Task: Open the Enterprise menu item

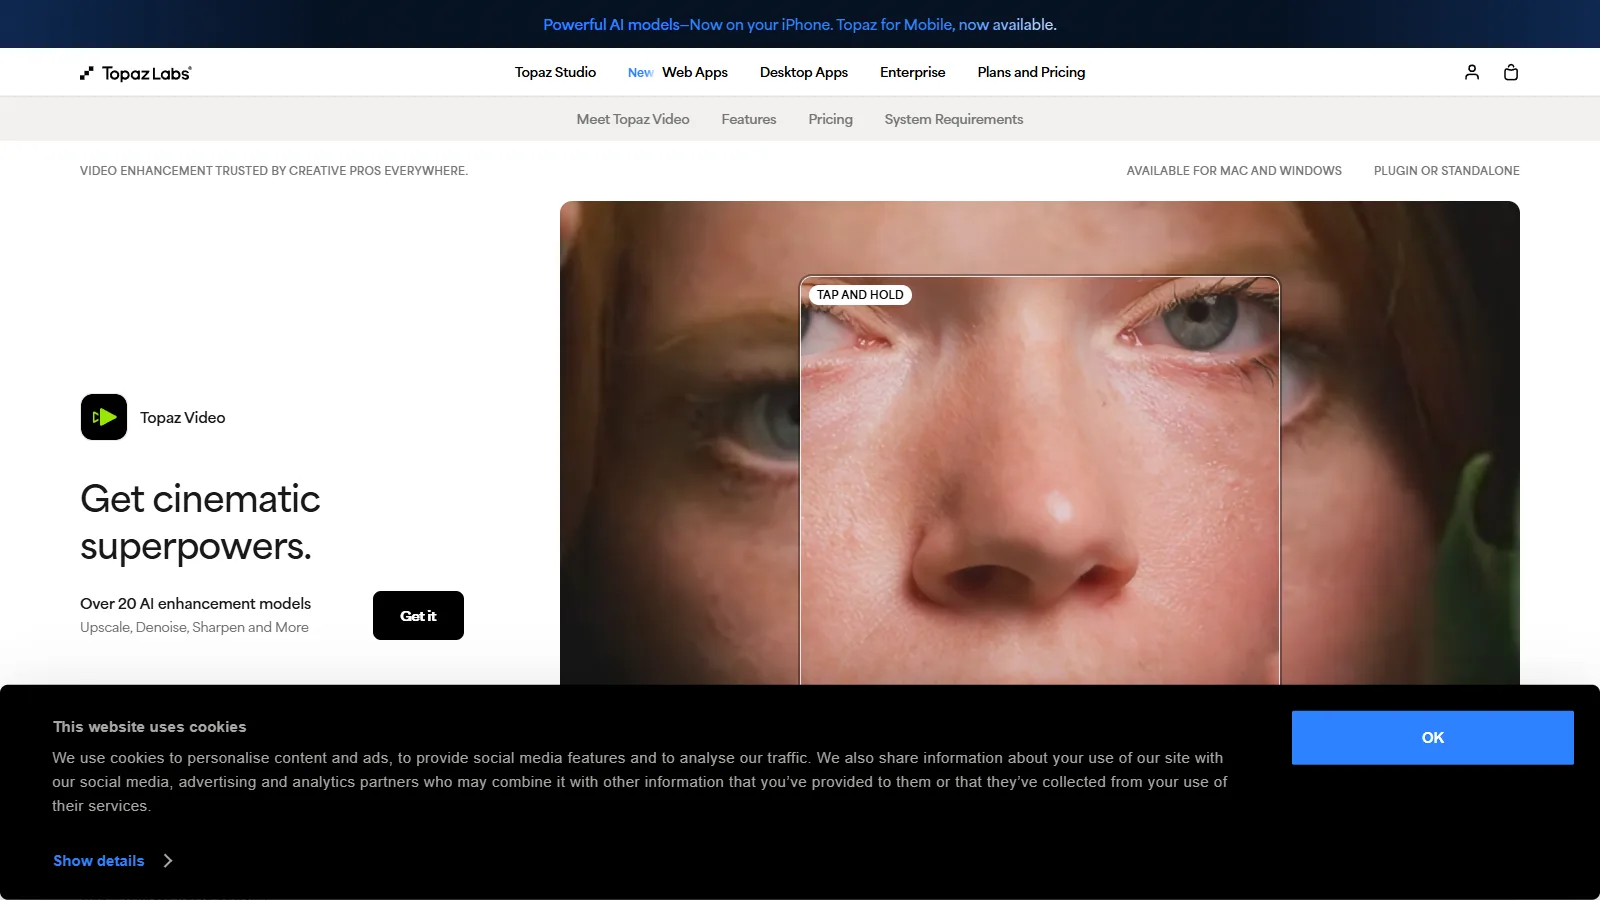Action: [913, 72]
